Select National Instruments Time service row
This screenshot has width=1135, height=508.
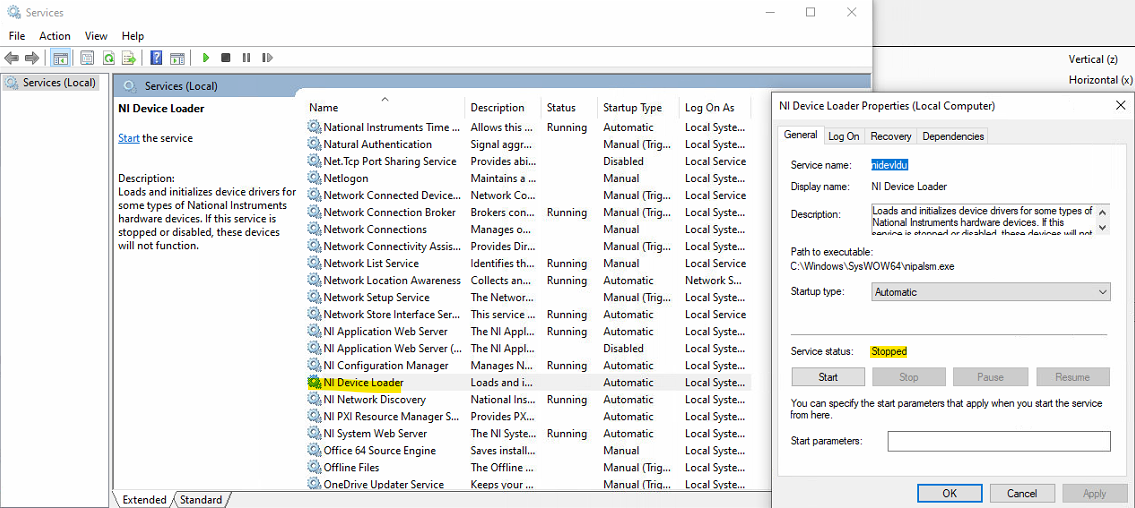tap(528, 127)
